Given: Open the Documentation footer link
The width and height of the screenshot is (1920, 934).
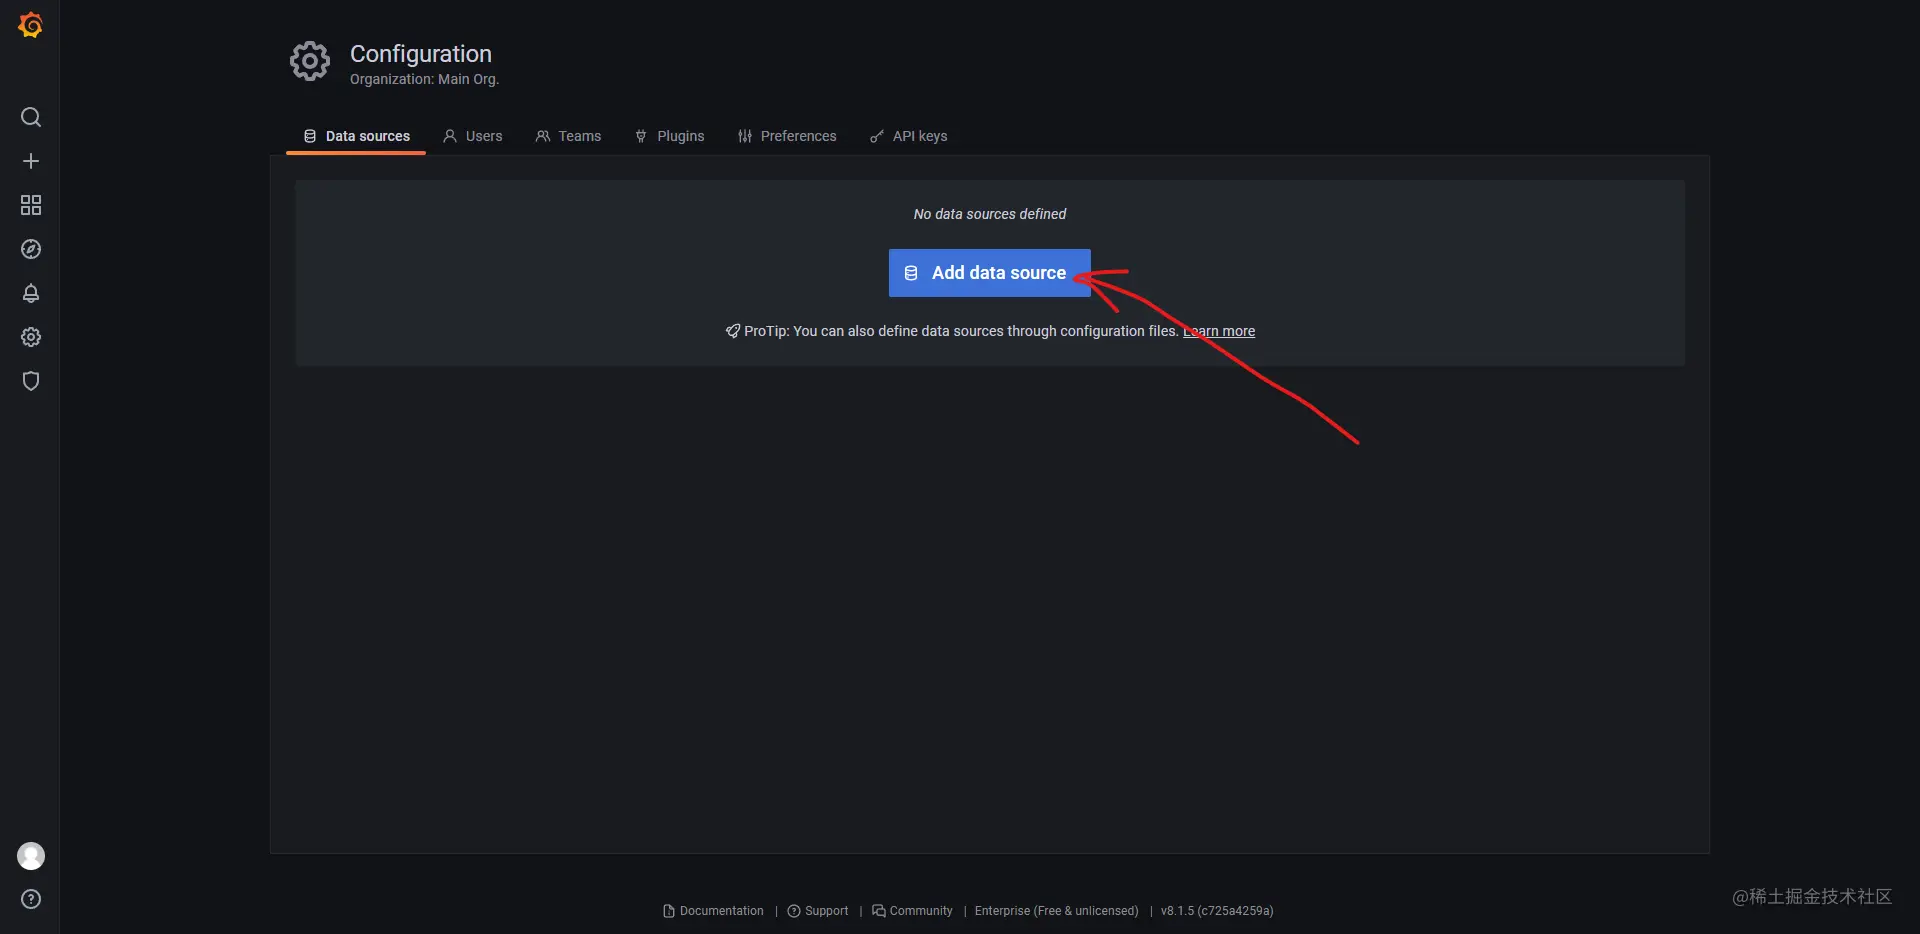Looking at the screenshot, I should (714, 911).
